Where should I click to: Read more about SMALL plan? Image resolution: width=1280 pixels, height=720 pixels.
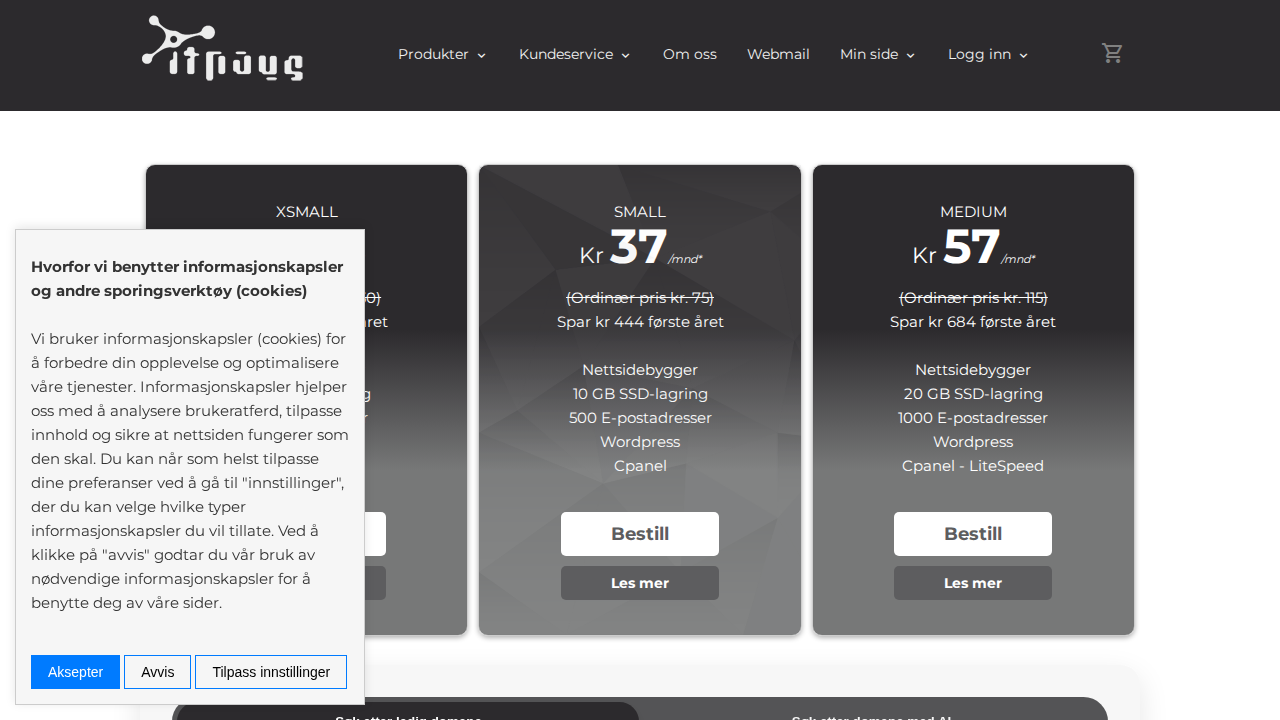640,583
